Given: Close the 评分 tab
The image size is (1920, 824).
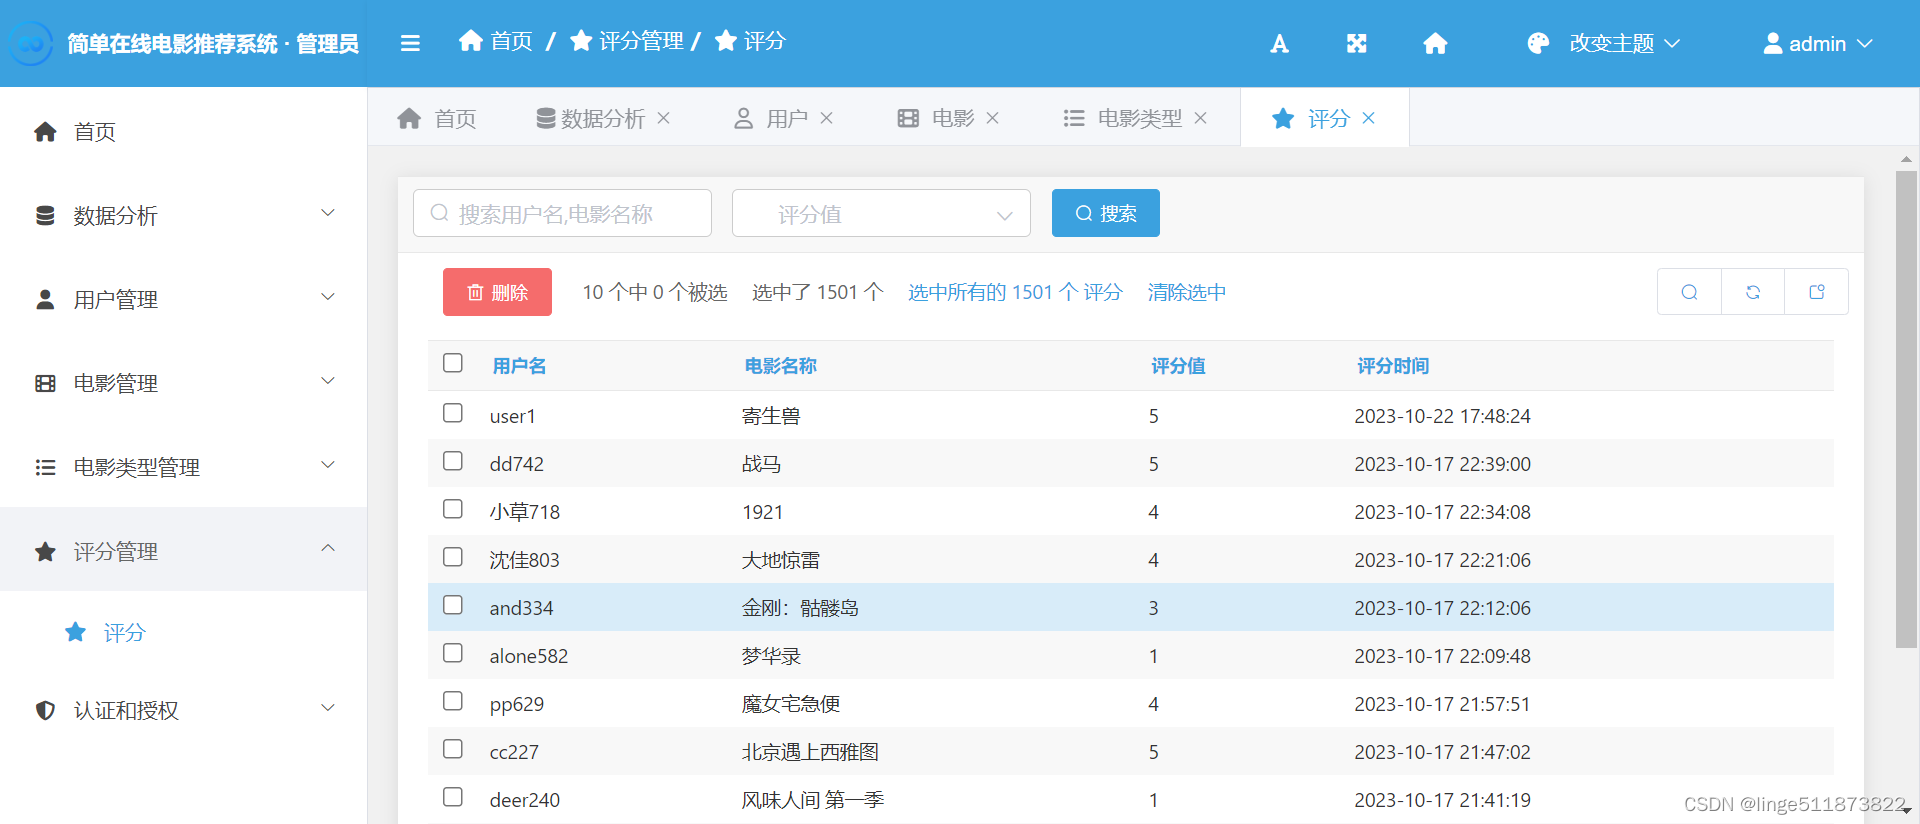Looking at the screenshot, I should click(x=1369, y=118).
